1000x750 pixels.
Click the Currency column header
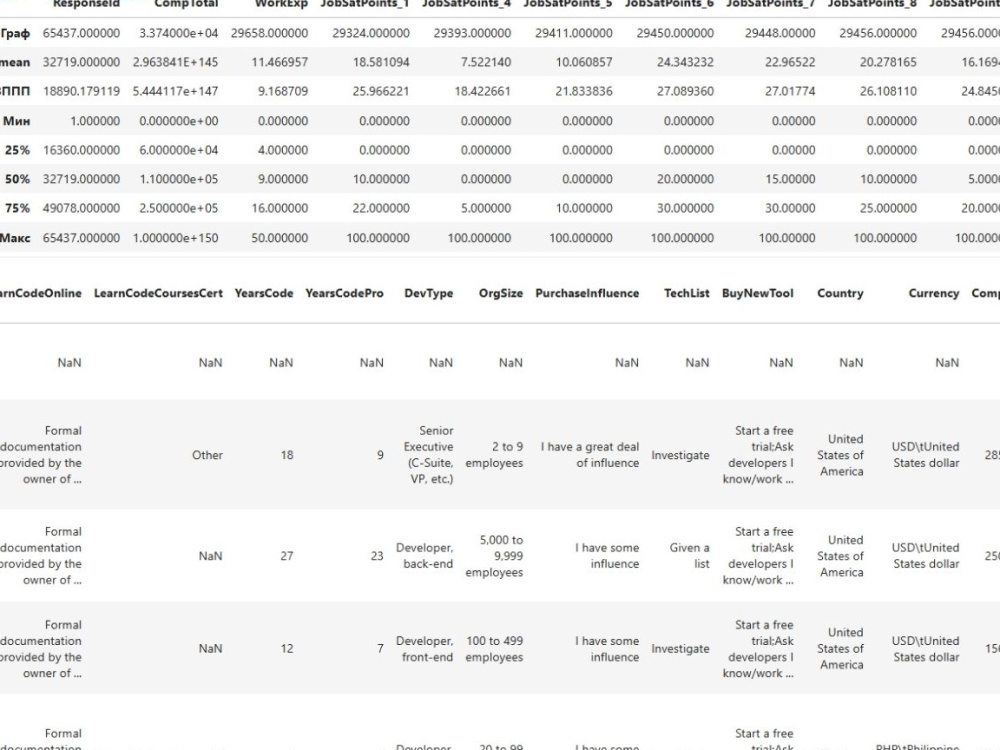(934, 293)
